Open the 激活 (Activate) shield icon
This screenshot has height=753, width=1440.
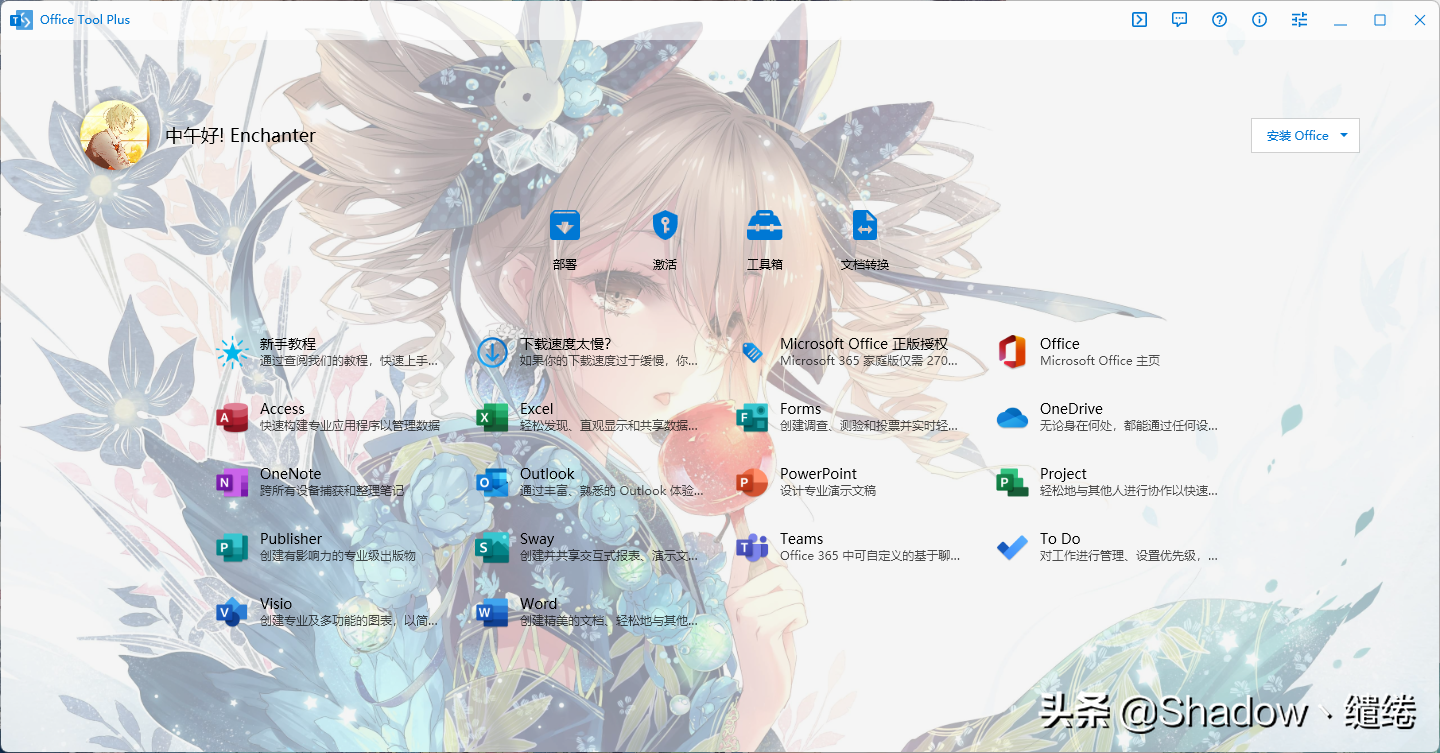[x=665, y=225]
